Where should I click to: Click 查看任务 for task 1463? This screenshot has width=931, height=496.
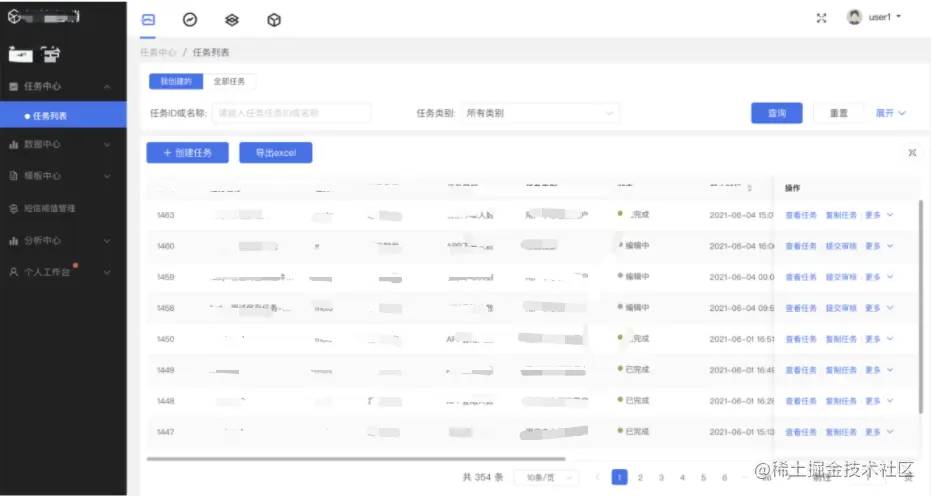[x=801, y=215]
